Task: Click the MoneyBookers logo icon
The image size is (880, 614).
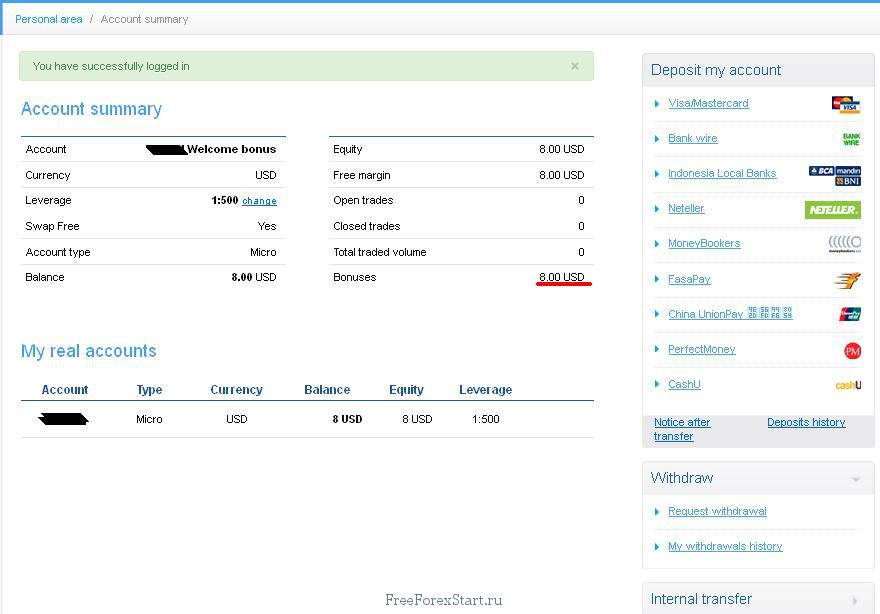Action: pyautogui.click(x=844, y=244)
